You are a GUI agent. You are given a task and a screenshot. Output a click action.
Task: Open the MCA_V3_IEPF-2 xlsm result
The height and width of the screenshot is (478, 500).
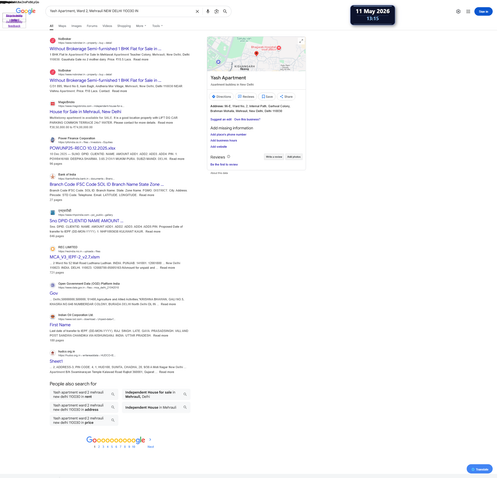(x=75, y=258)
